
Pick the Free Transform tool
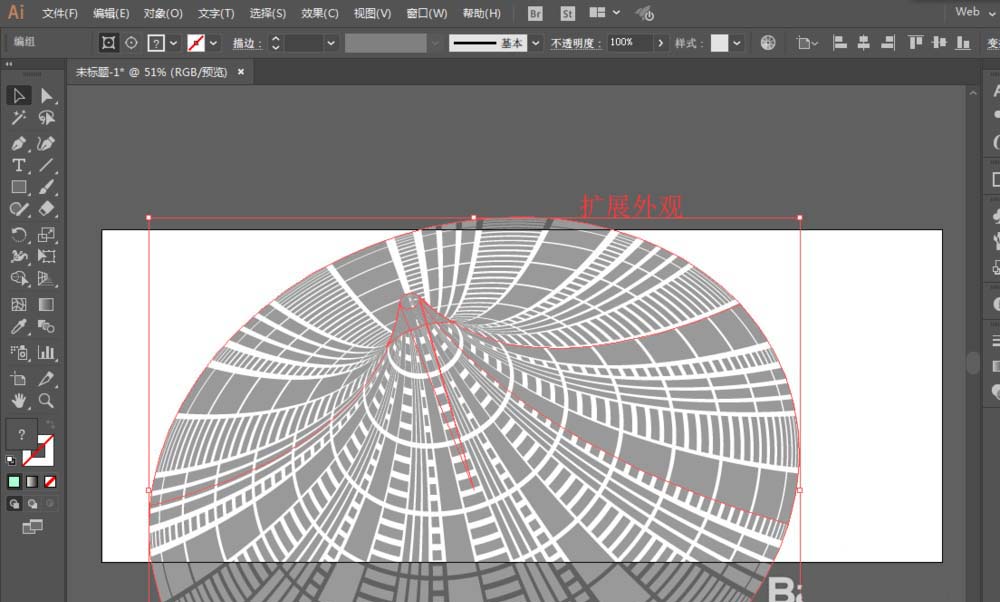(47, 256)
